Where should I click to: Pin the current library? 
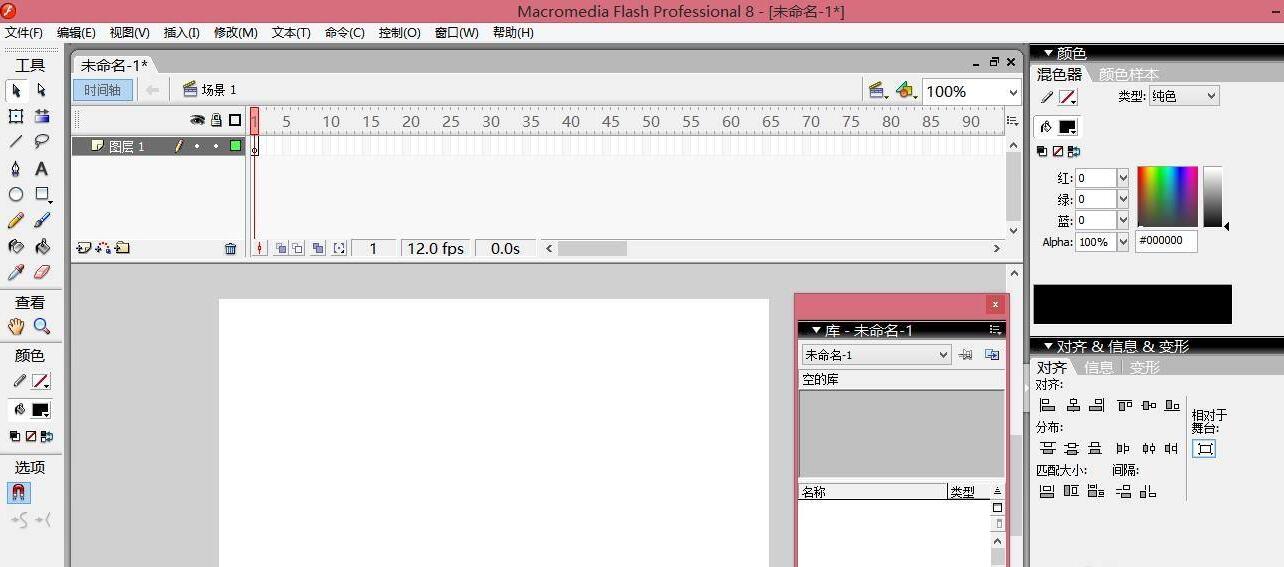coord(966,355)
